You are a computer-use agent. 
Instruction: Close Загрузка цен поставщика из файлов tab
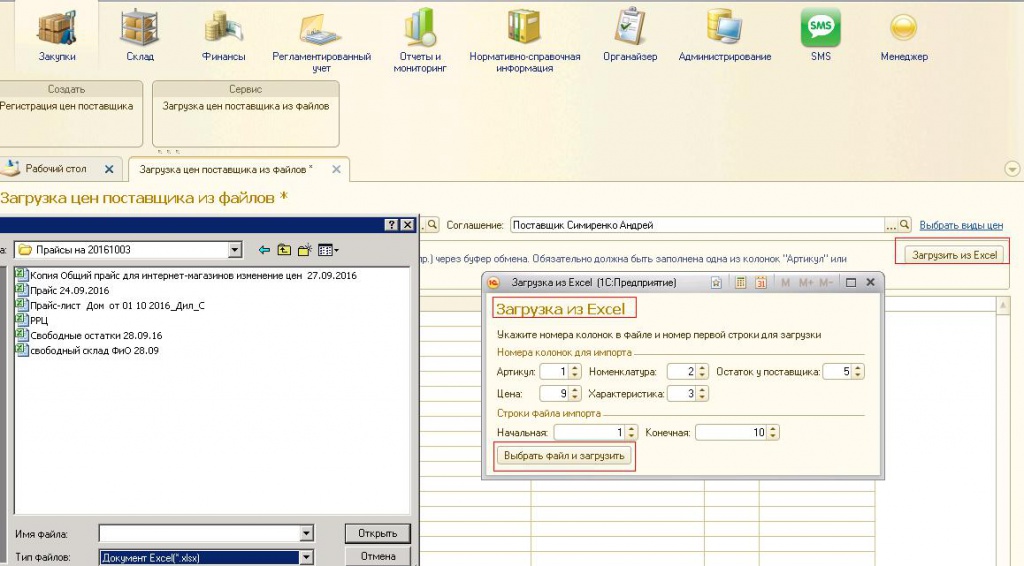coord(336,169)
